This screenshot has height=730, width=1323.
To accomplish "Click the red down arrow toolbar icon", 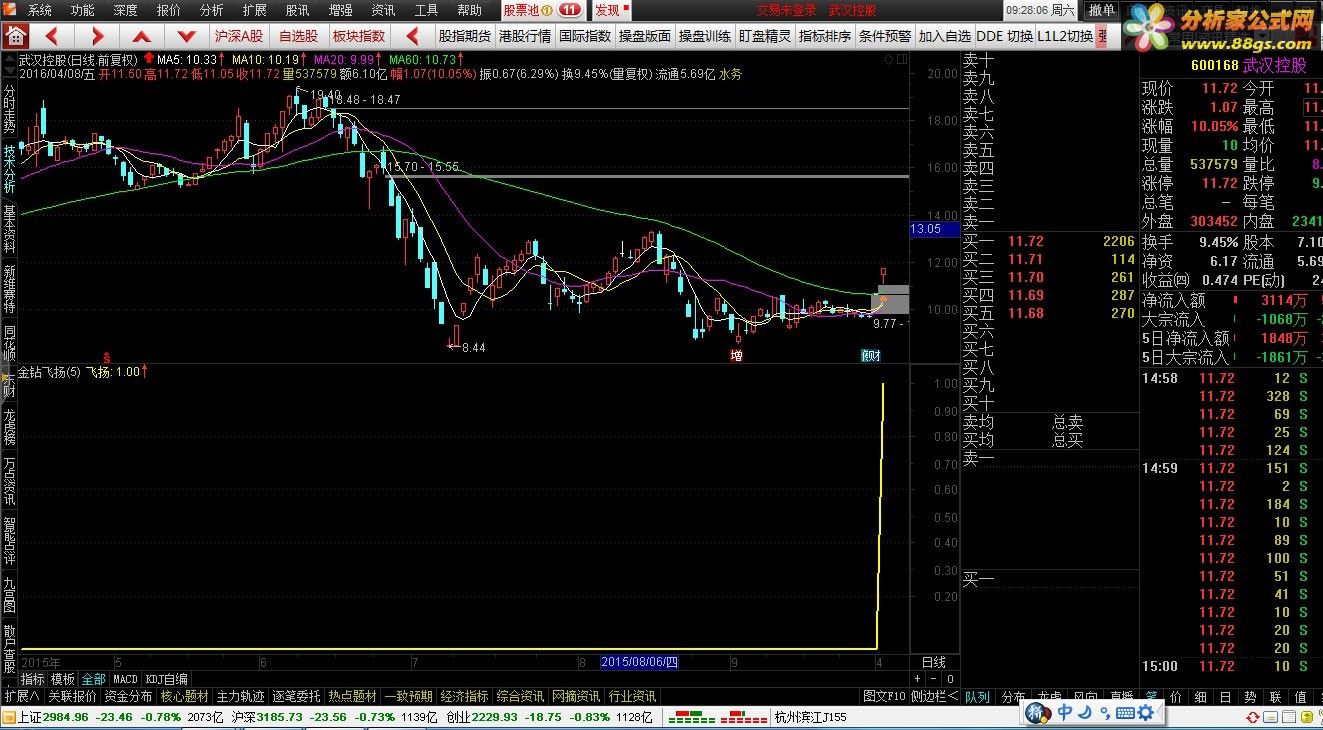I will pos(187,36).
